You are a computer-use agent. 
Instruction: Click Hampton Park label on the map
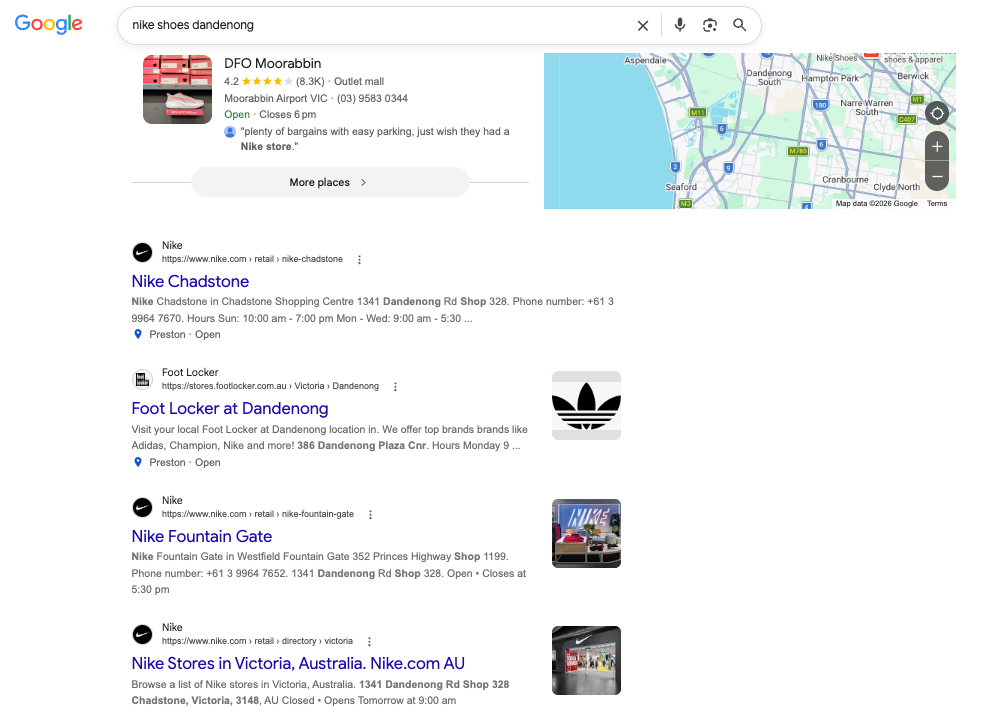coord(830,79)
